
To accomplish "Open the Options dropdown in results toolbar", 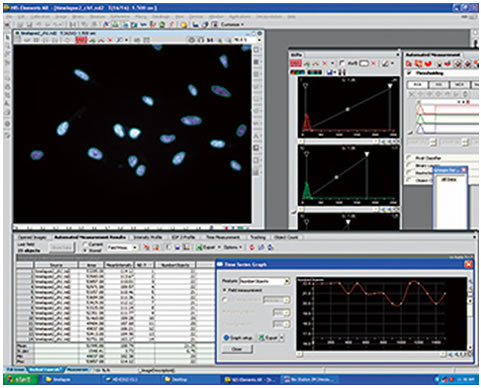I will click(232, 247).
